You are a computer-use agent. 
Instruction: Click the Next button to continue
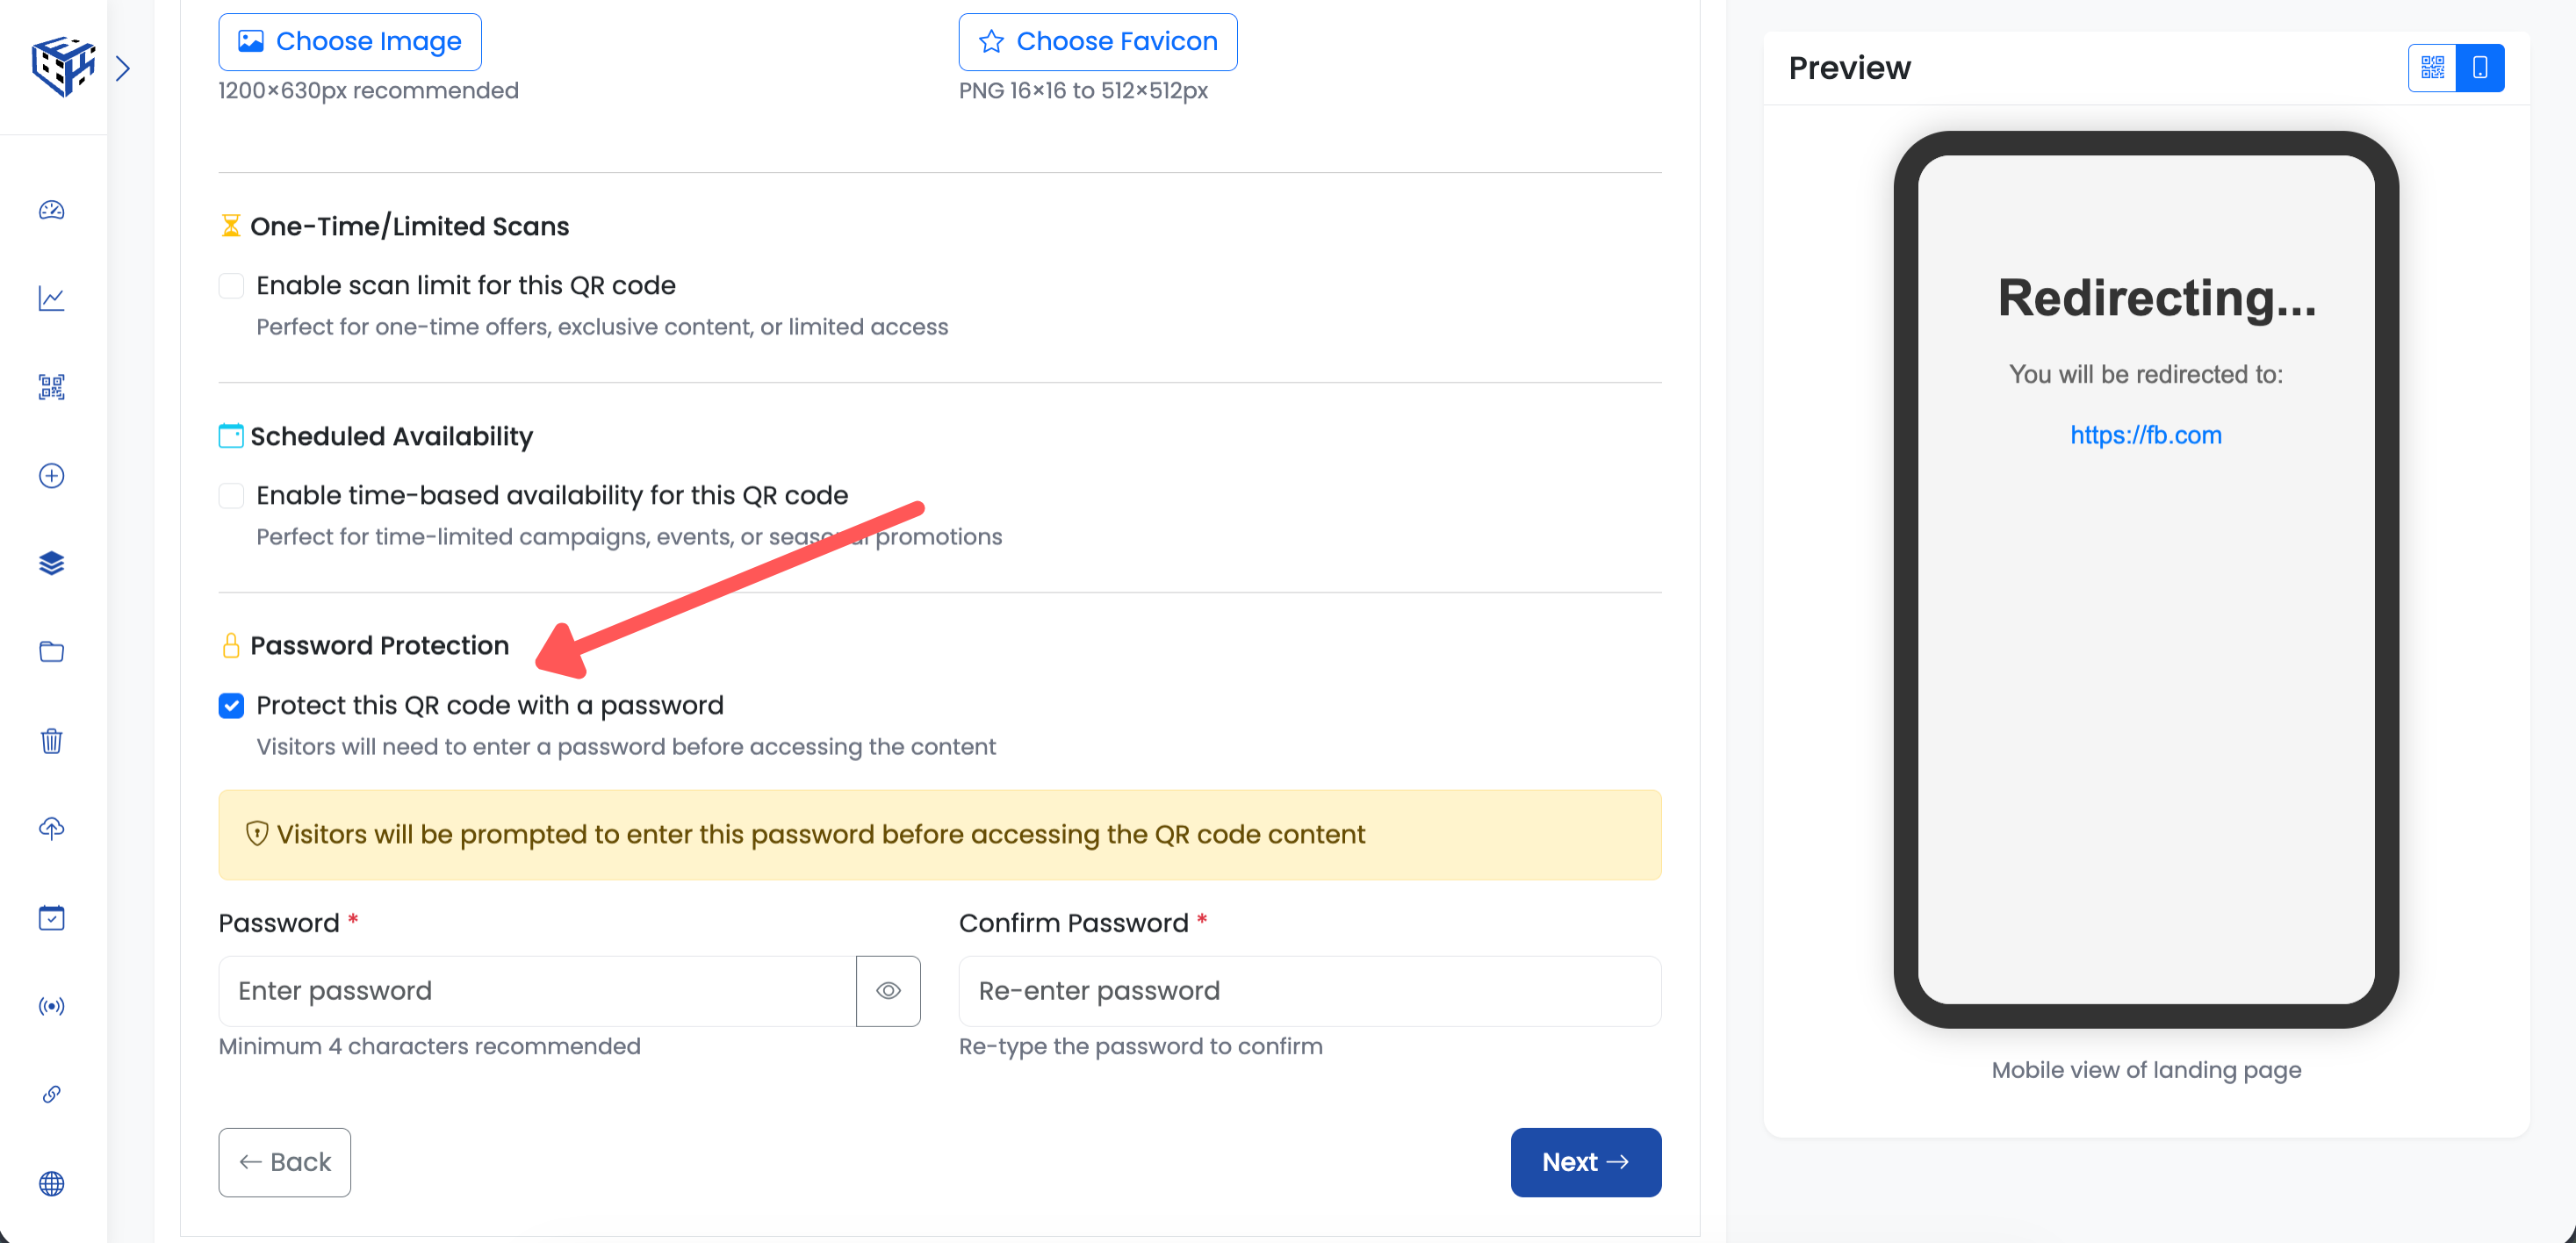click(x=1585, y=1162)
